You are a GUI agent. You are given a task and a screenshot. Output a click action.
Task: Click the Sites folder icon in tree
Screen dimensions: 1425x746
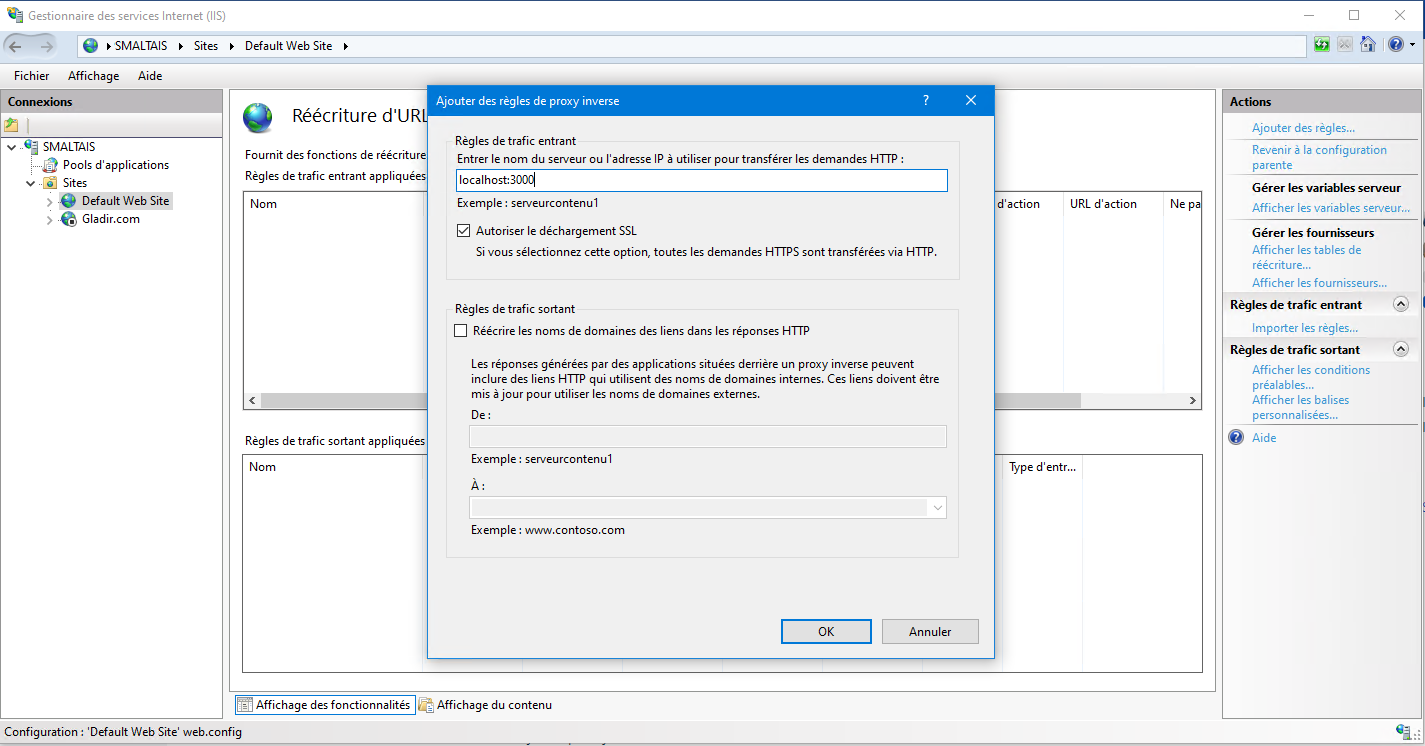(50, 183)
